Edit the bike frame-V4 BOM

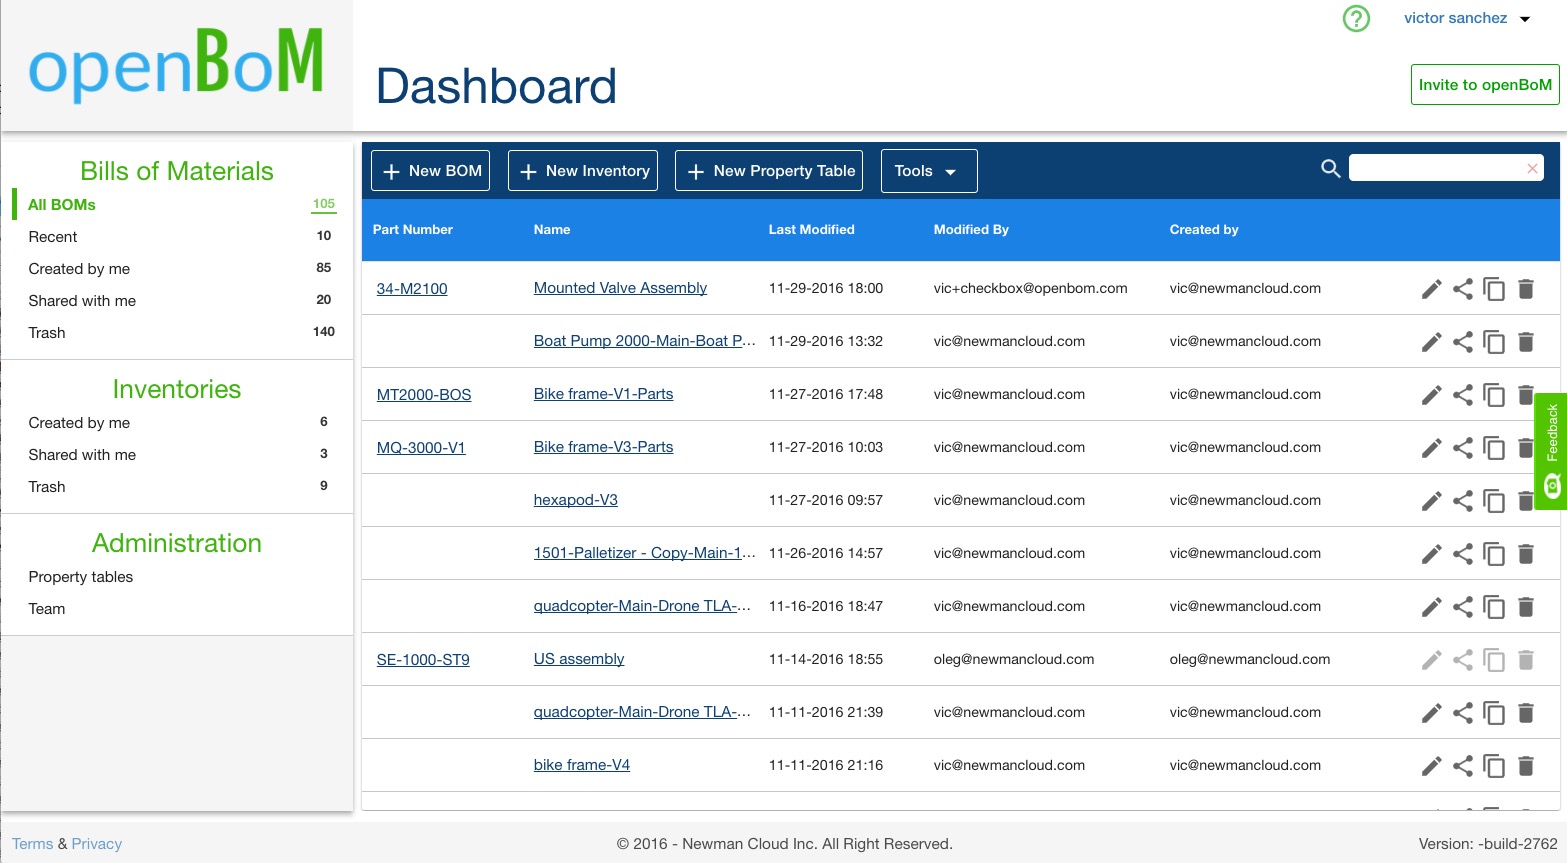coord(1431,766)
